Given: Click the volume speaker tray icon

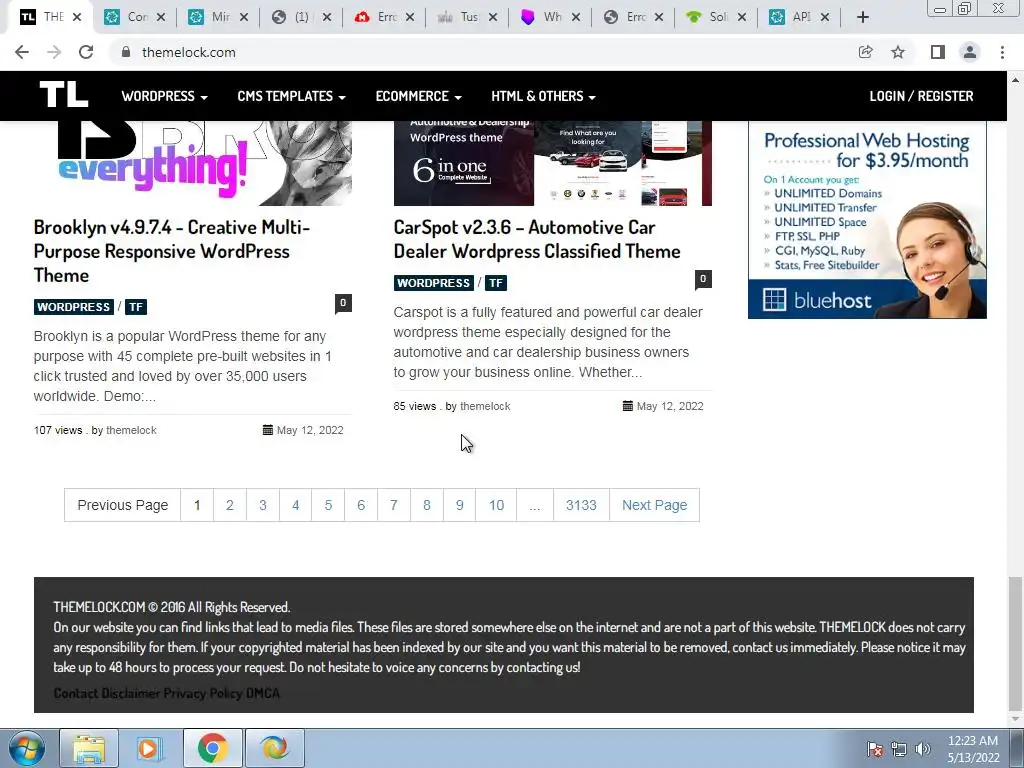Looking at the screenshot, I should [x=922, y=749].
